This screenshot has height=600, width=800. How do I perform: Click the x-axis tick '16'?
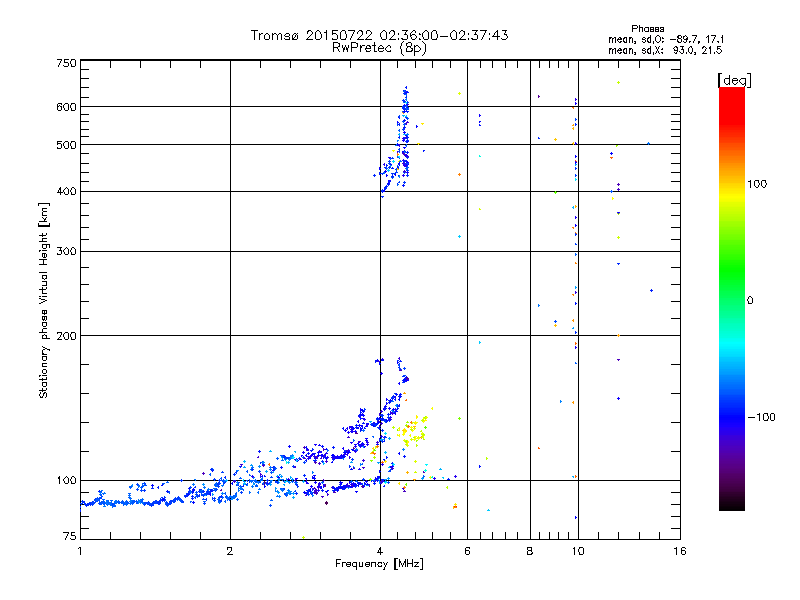click(680, 551)
